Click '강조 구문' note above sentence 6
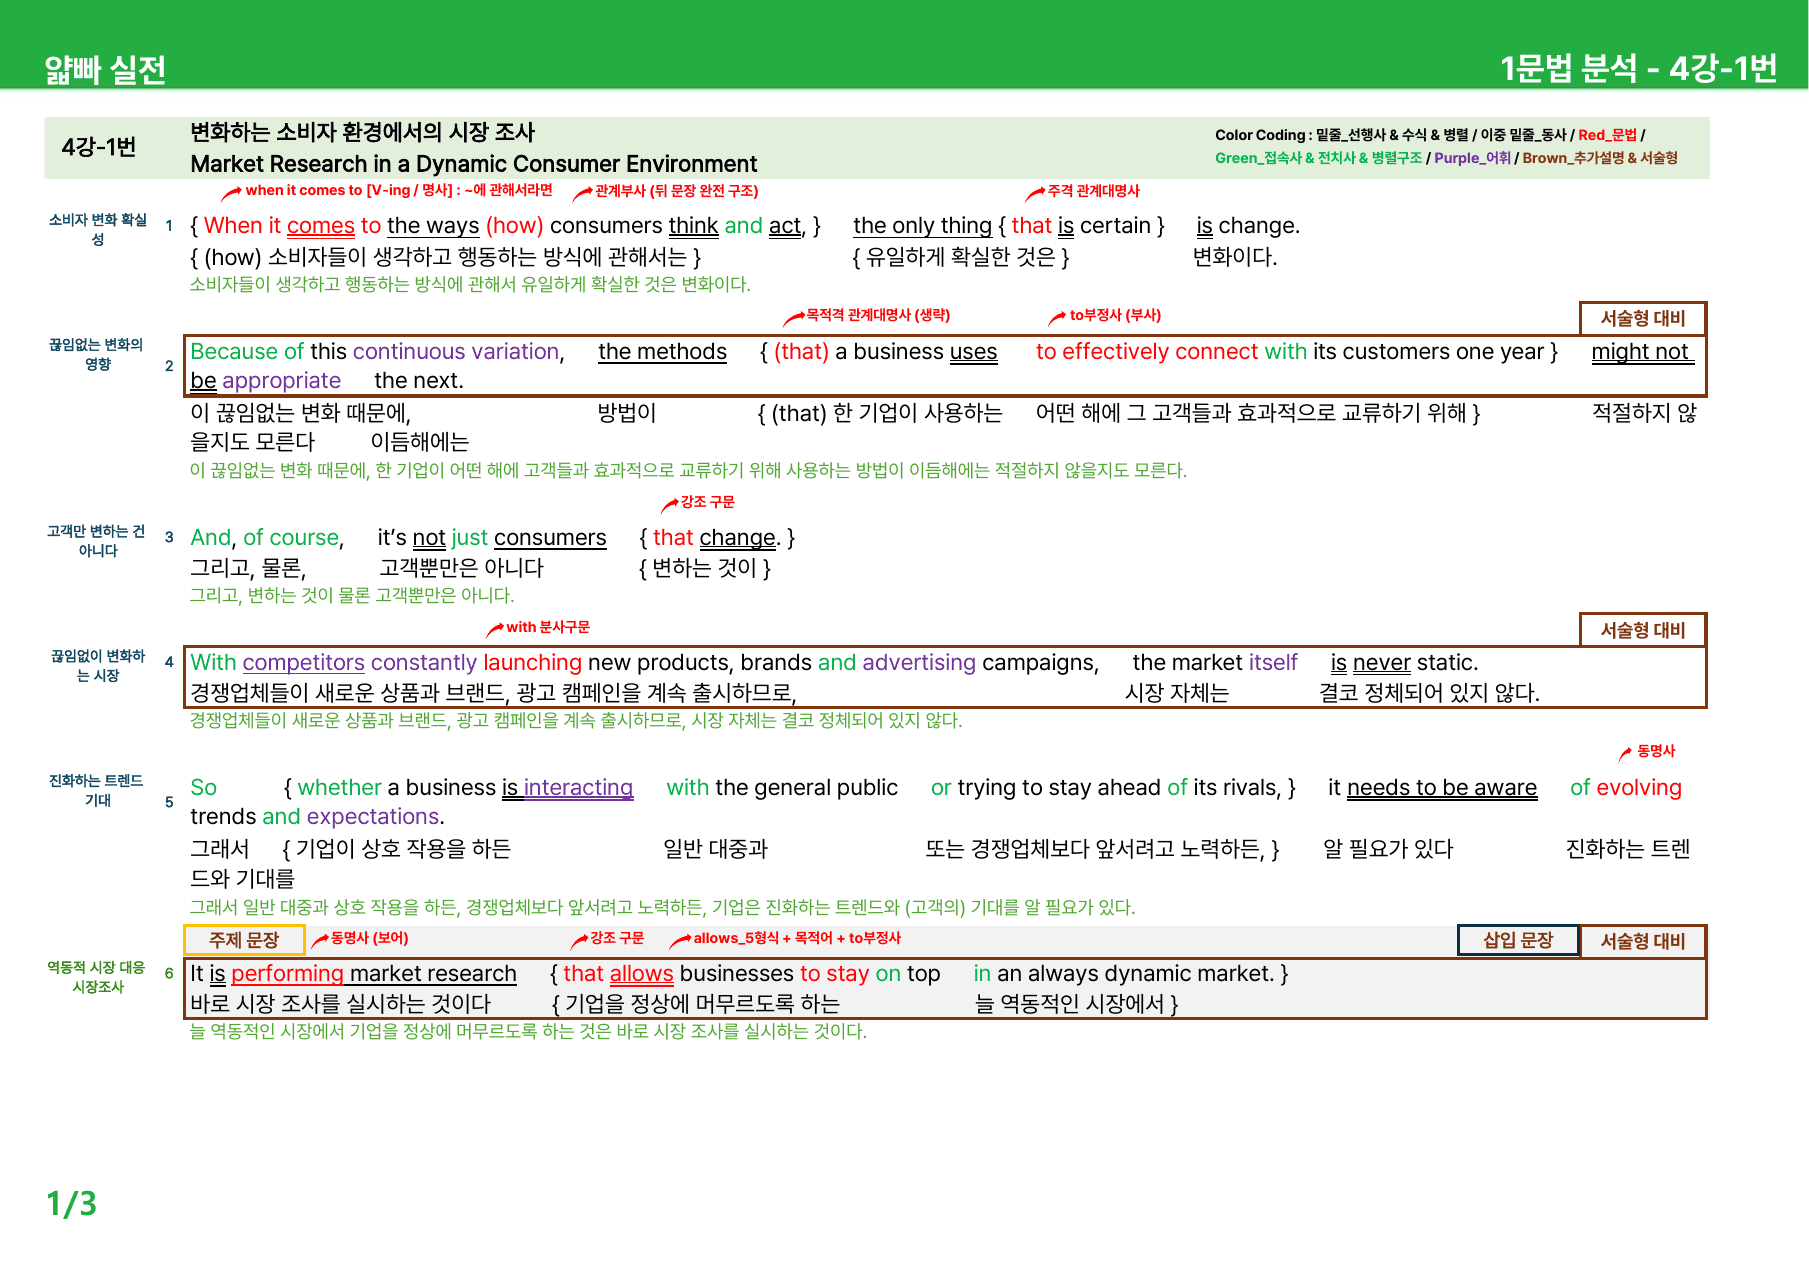This screenshot has height=1279, width=1809. (x=617, y=938)
